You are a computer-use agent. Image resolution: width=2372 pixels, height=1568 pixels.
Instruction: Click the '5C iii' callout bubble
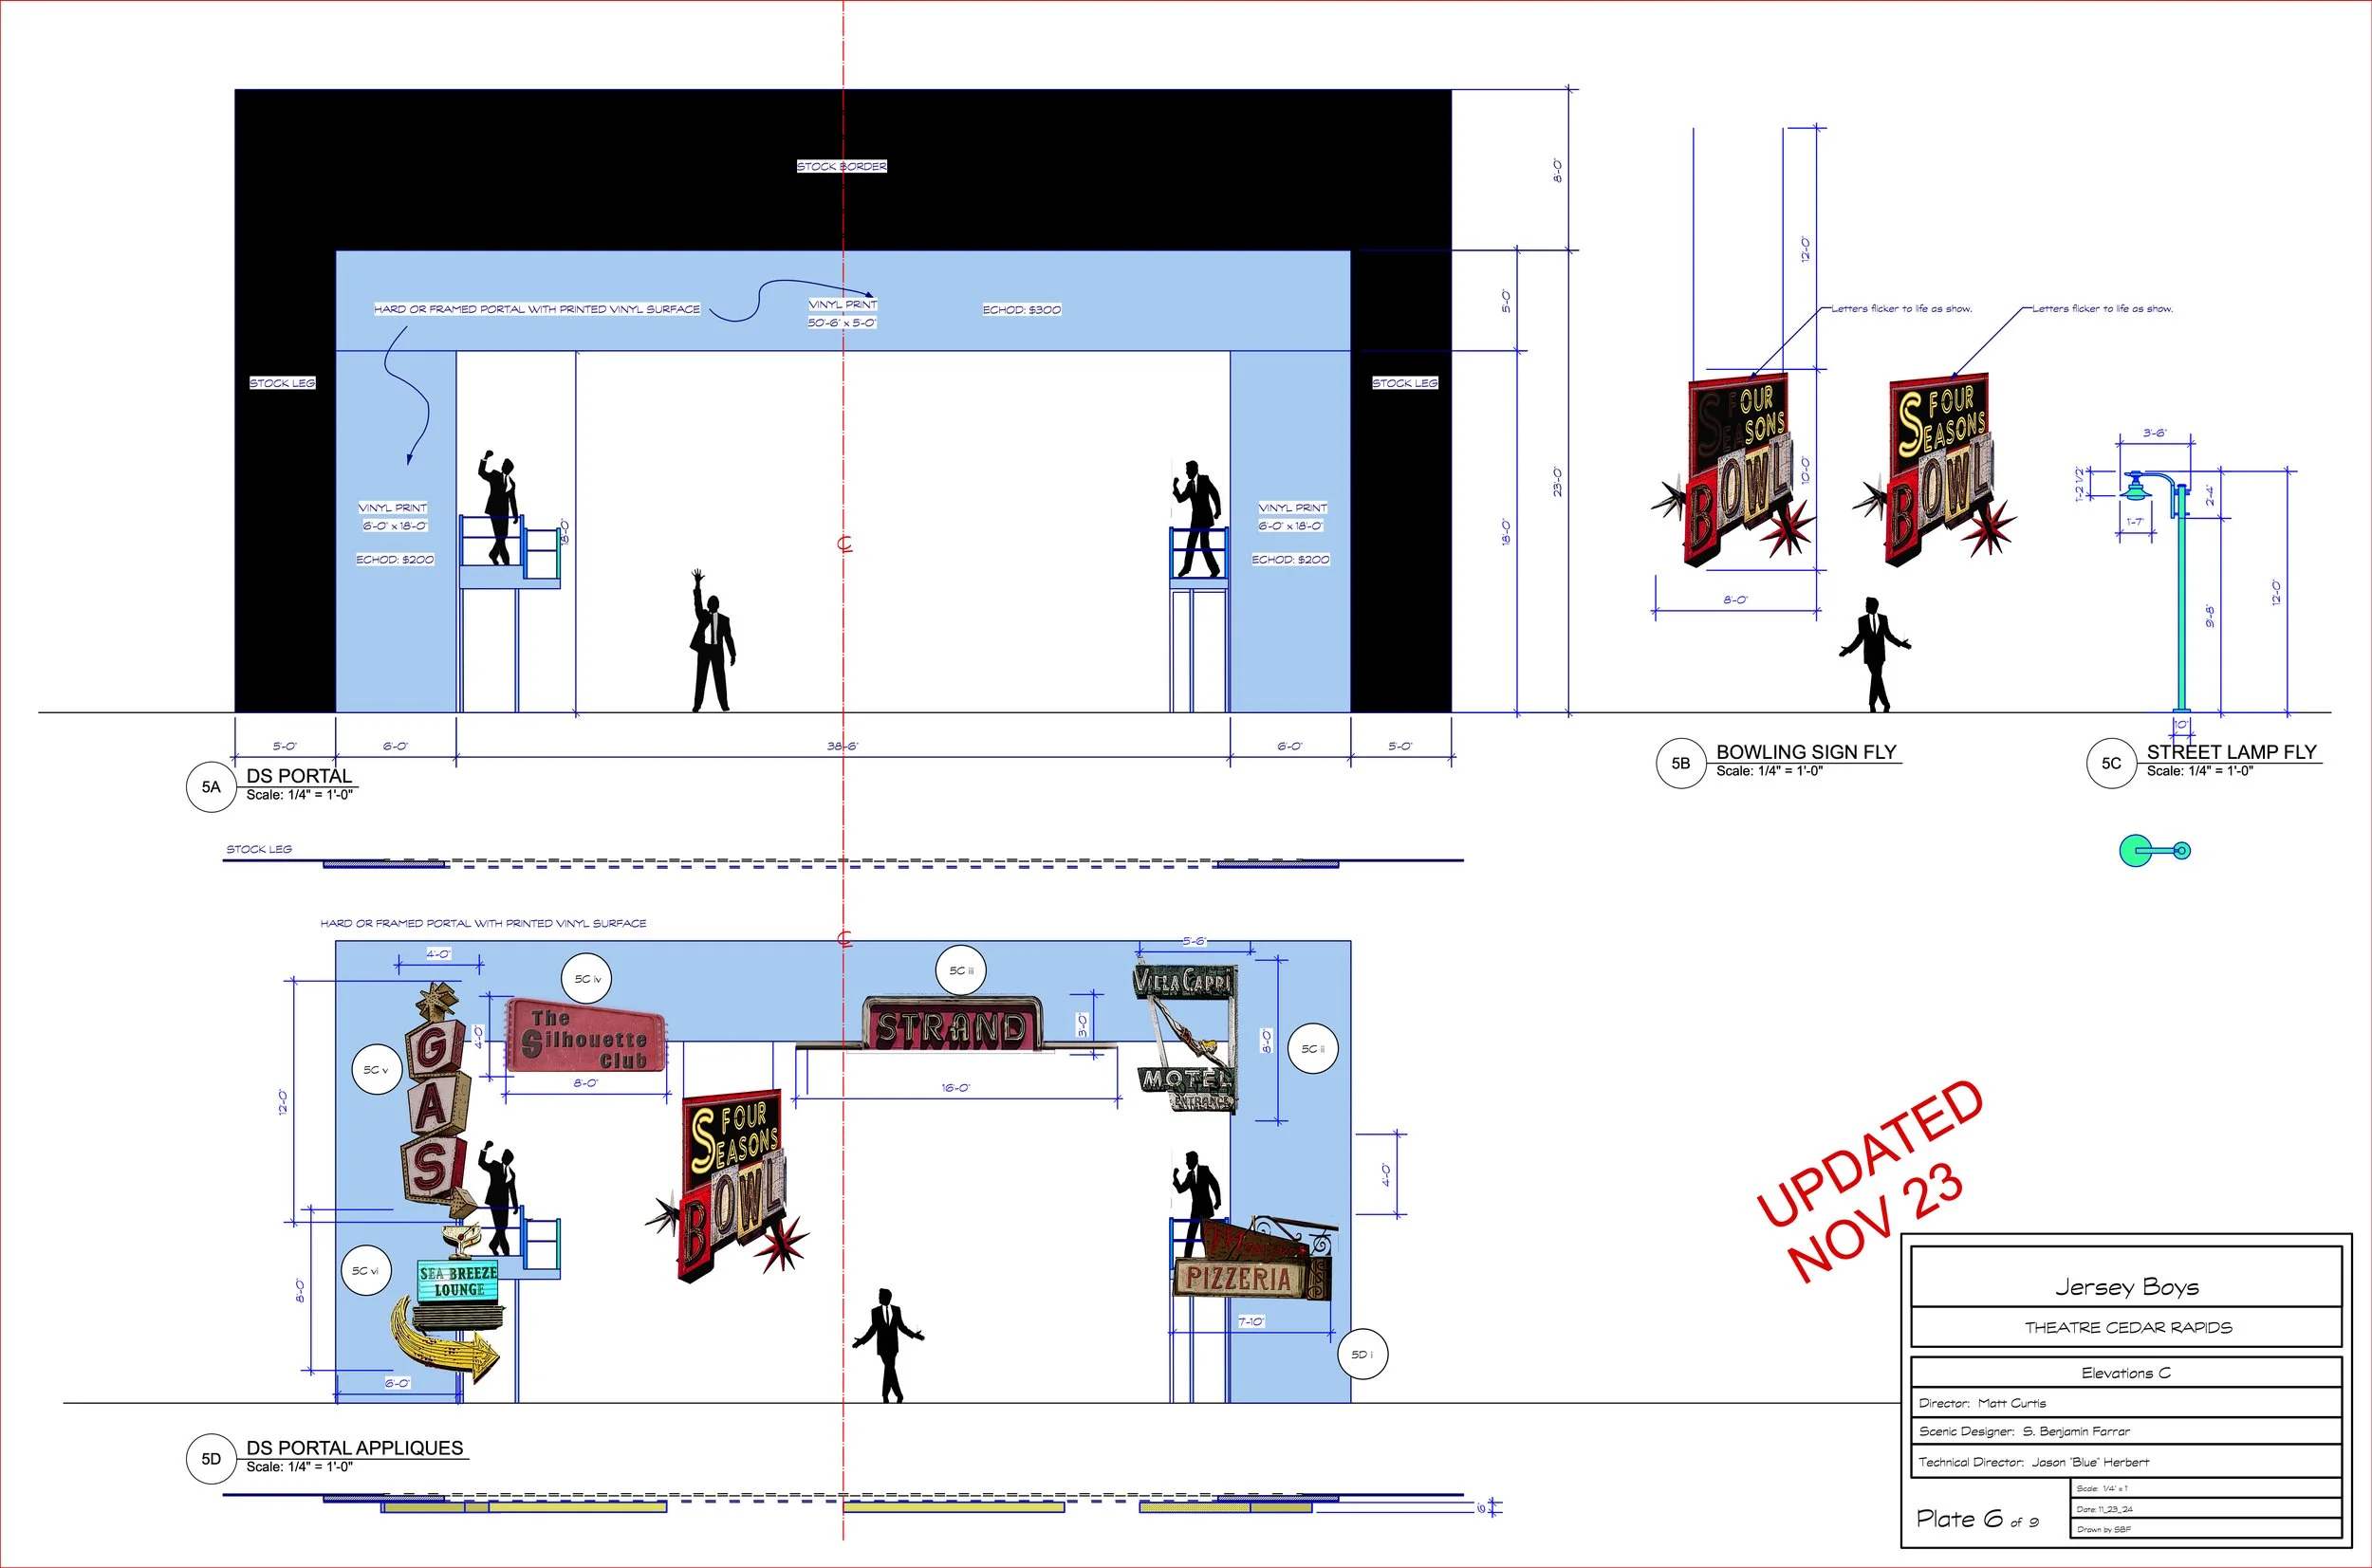click(x=961, y=970)
